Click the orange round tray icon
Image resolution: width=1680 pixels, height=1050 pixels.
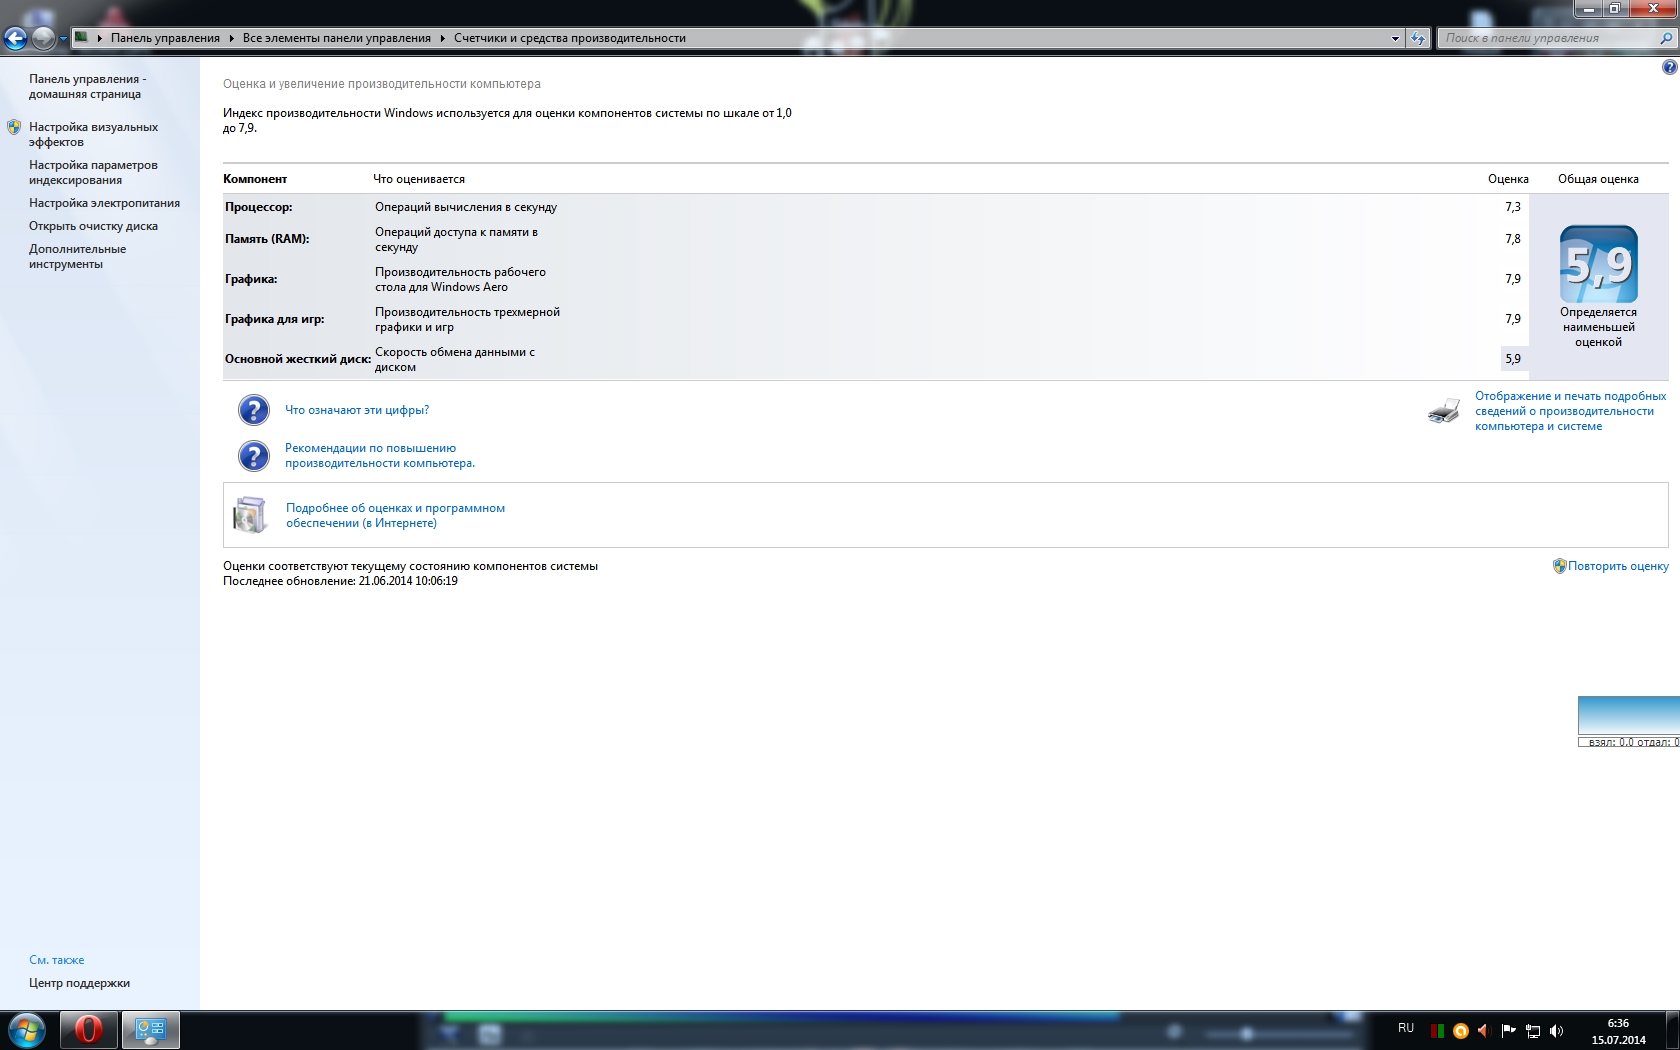click(x=1460, y=1030)
